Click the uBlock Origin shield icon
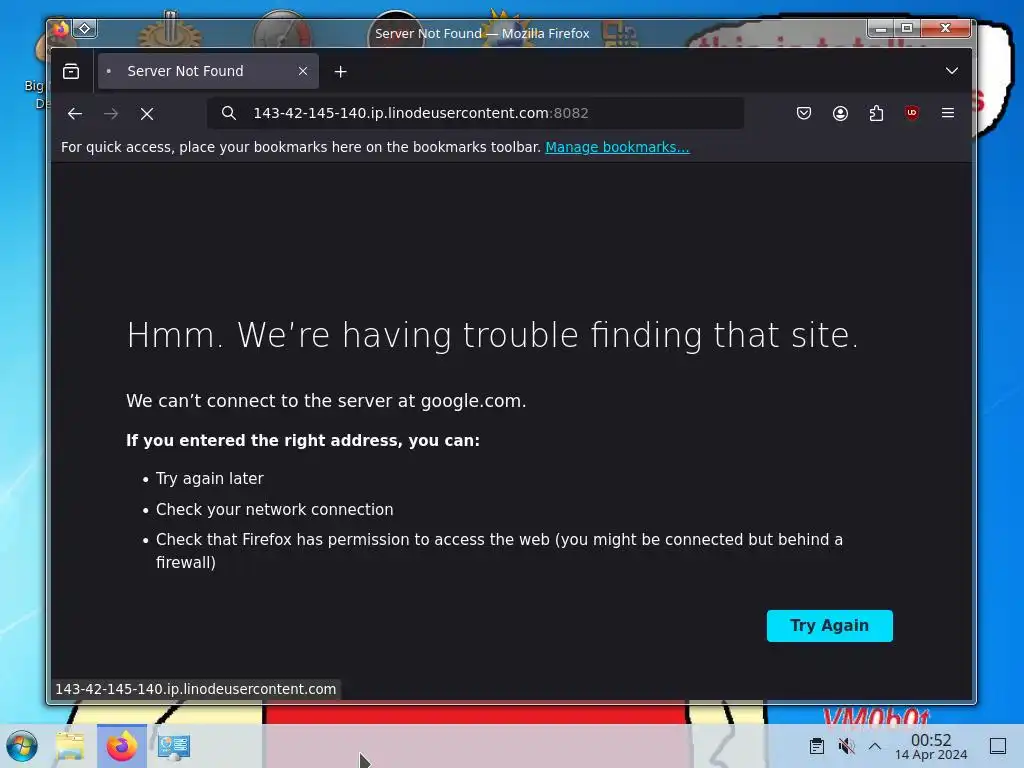The height and width of the screenshot is (768, 1024). coord(912,113)
